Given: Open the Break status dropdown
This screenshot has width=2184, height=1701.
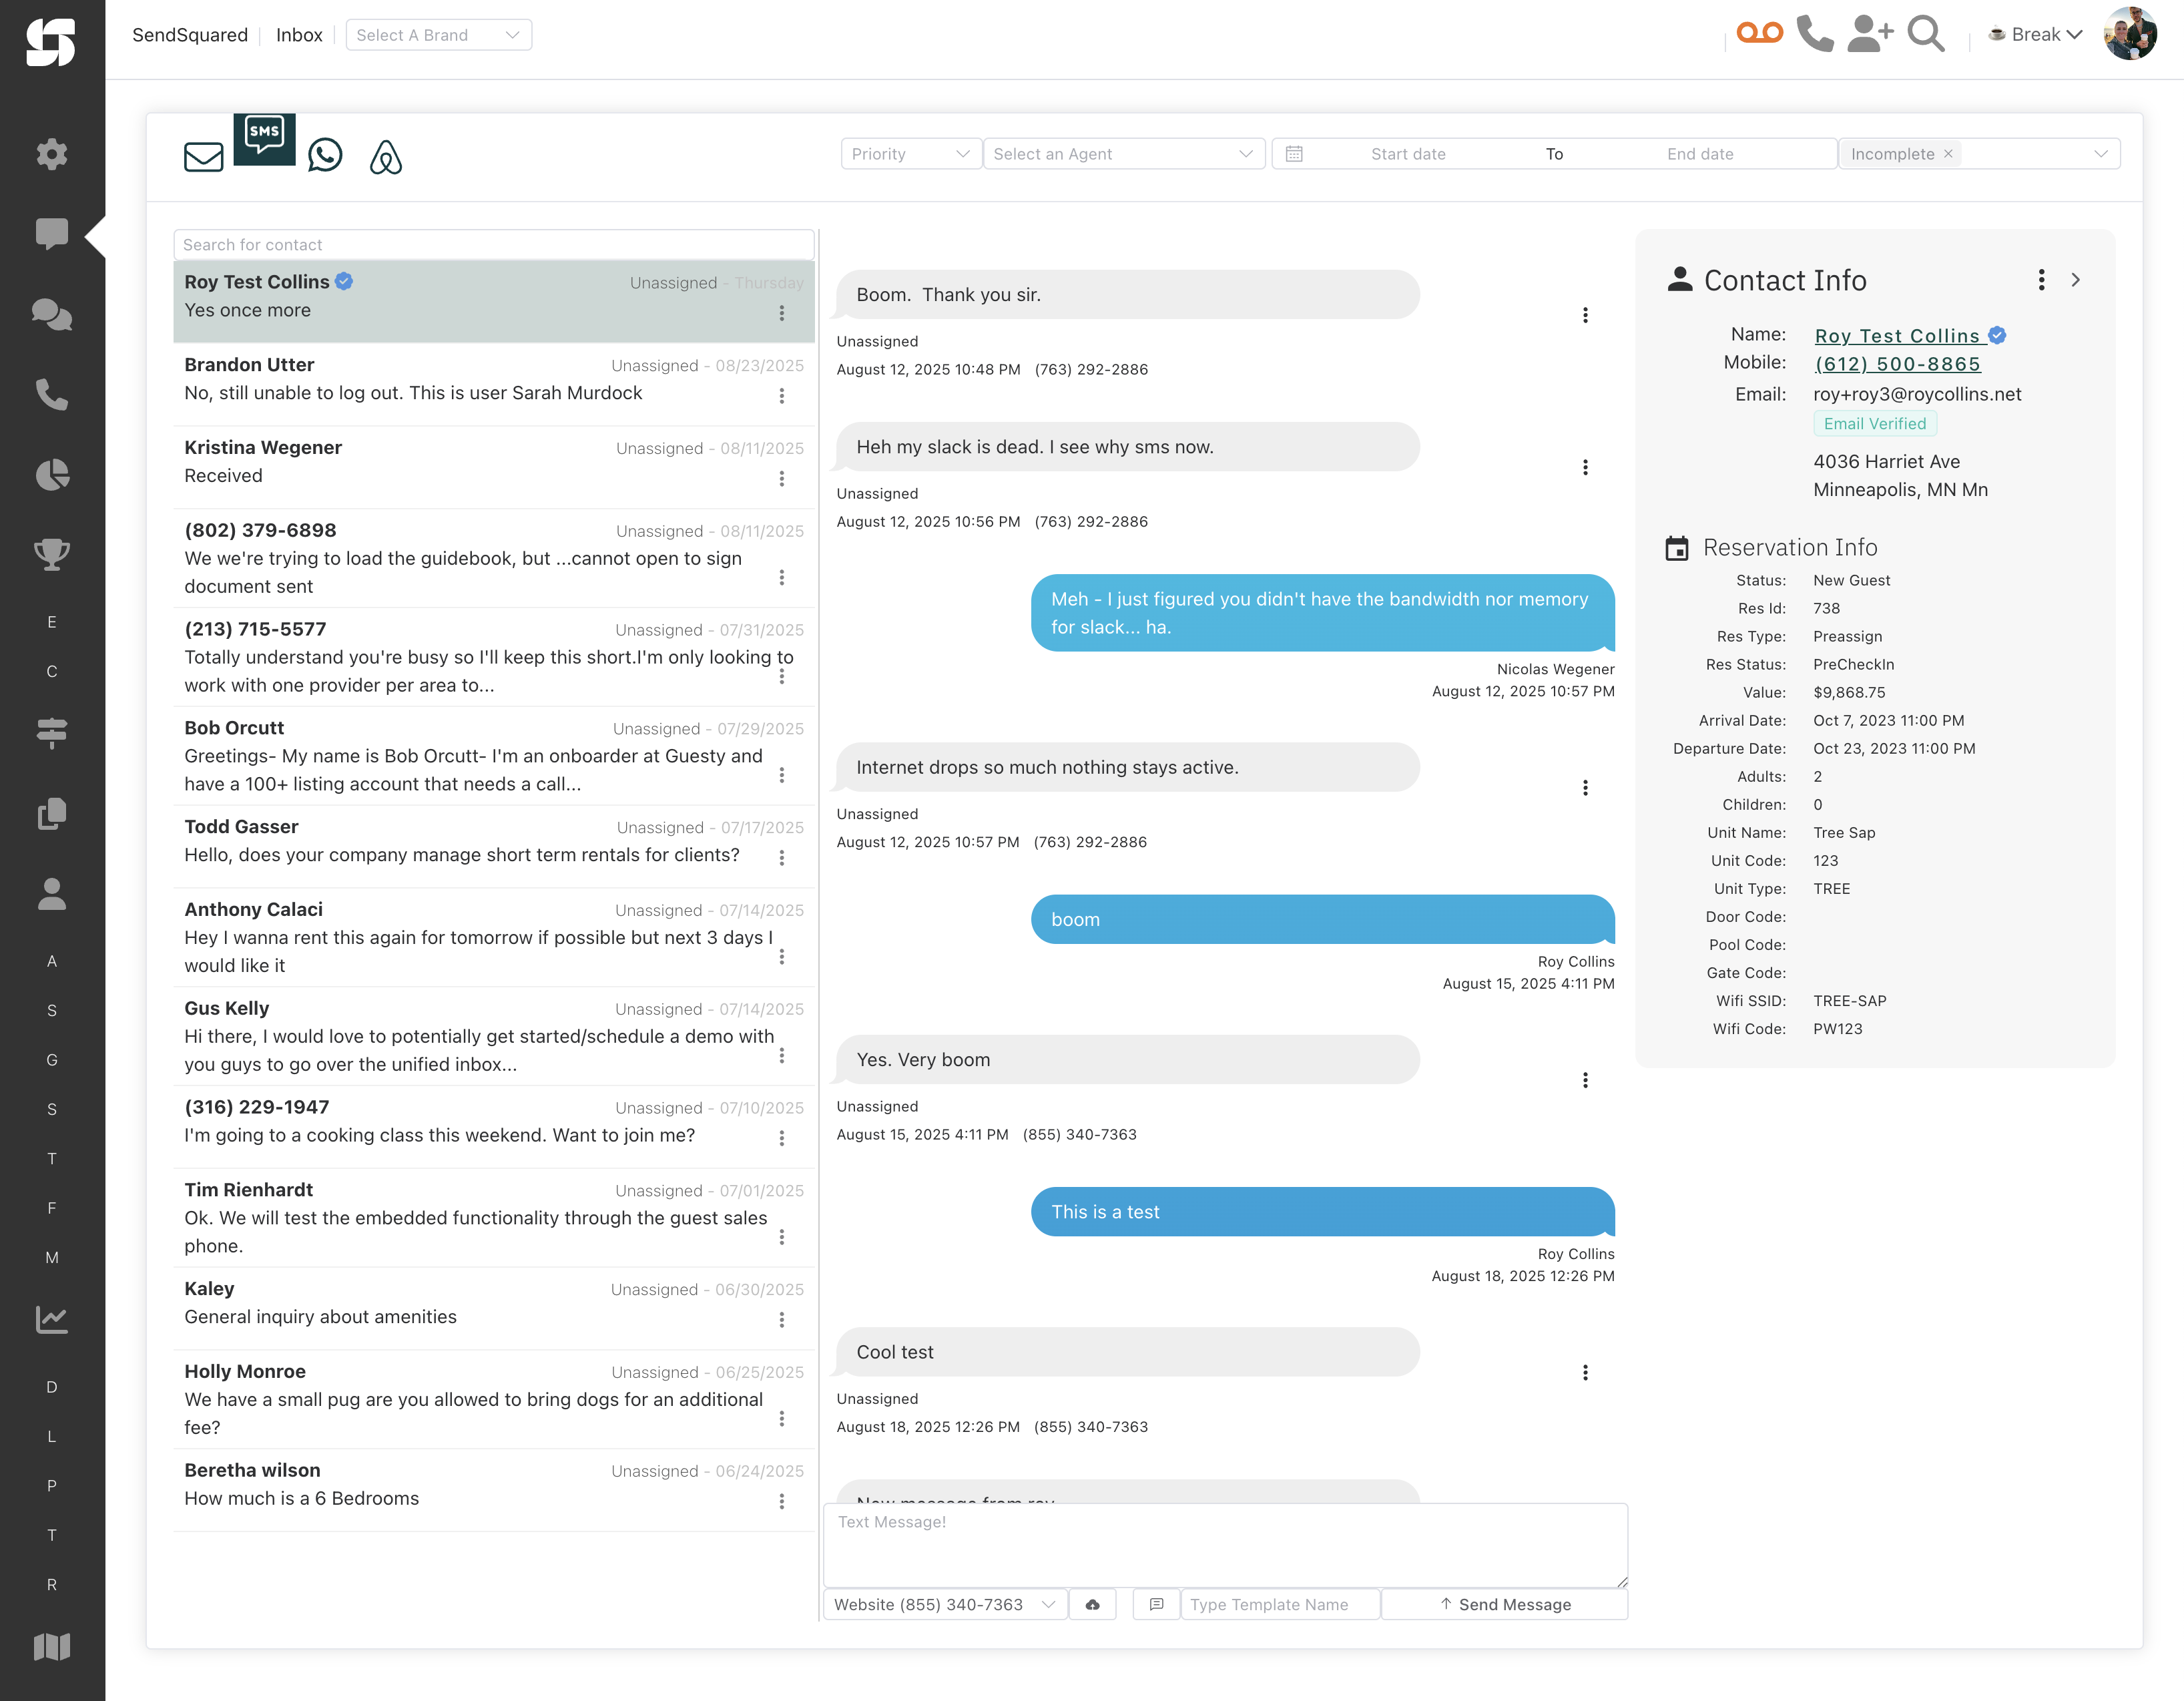Looking at the screenshot, I should pos(2035,34).
